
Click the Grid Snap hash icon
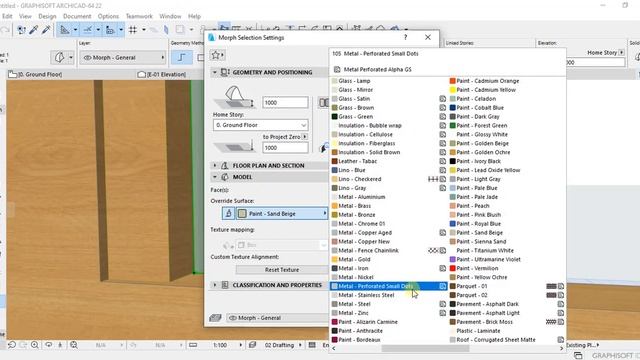133,30
